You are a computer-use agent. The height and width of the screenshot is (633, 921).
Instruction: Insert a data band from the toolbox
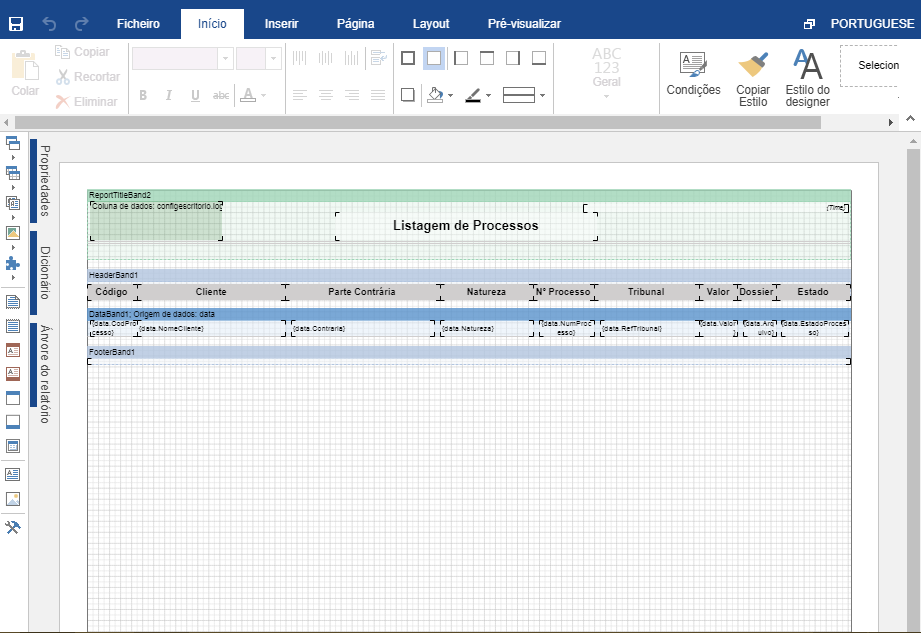tap(13, 446)
